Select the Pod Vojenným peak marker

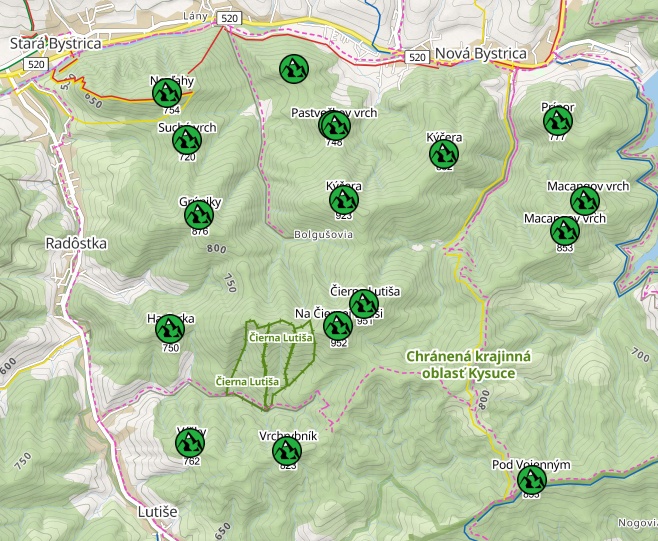tap(531, 480)
